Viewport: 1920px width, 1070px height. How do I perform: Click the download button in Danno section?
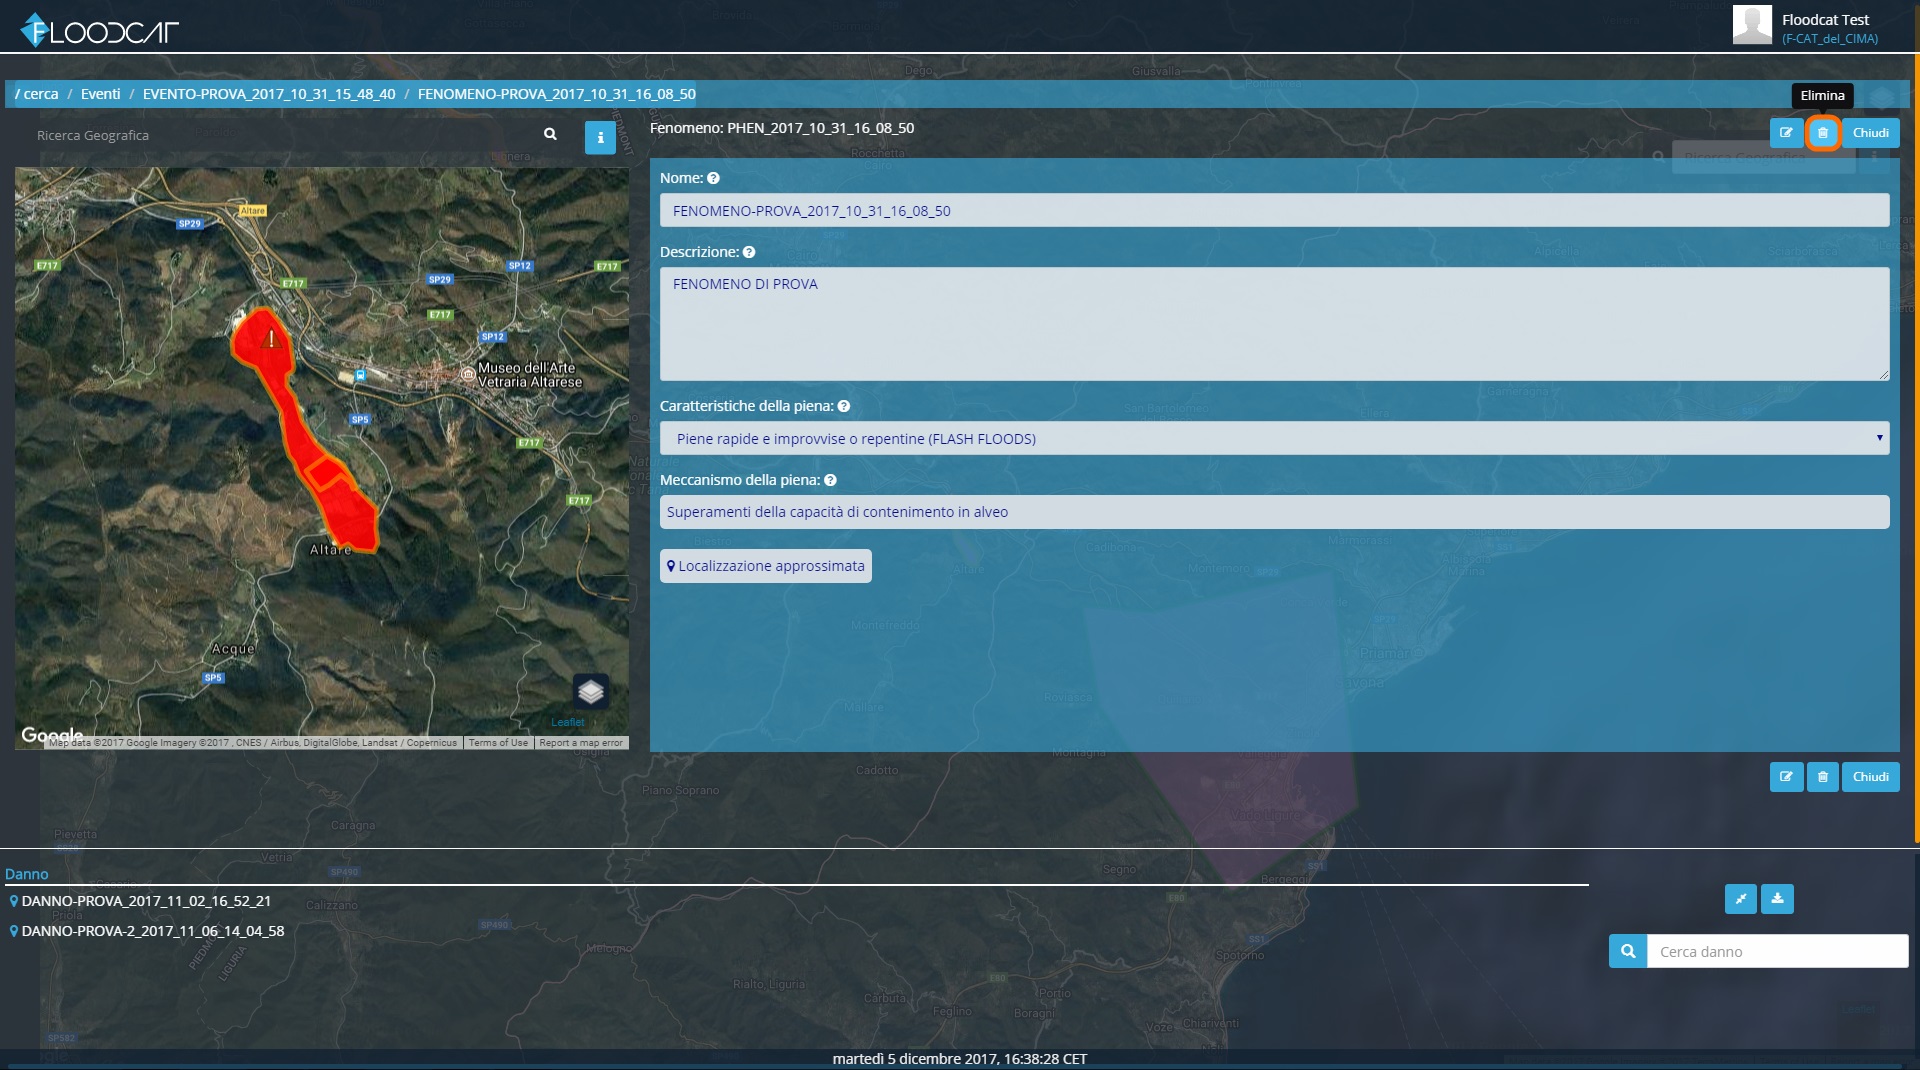(x=1777, y=899)
